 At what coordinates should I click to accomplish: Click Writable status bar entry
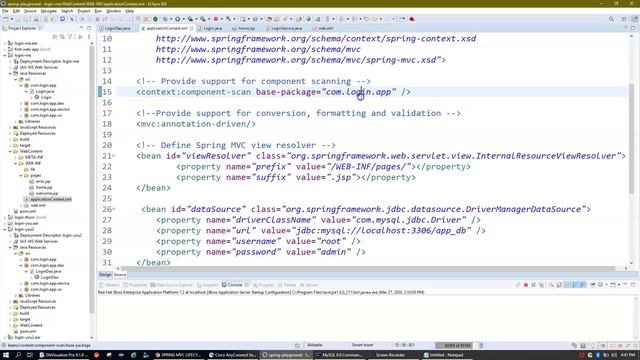314,345
